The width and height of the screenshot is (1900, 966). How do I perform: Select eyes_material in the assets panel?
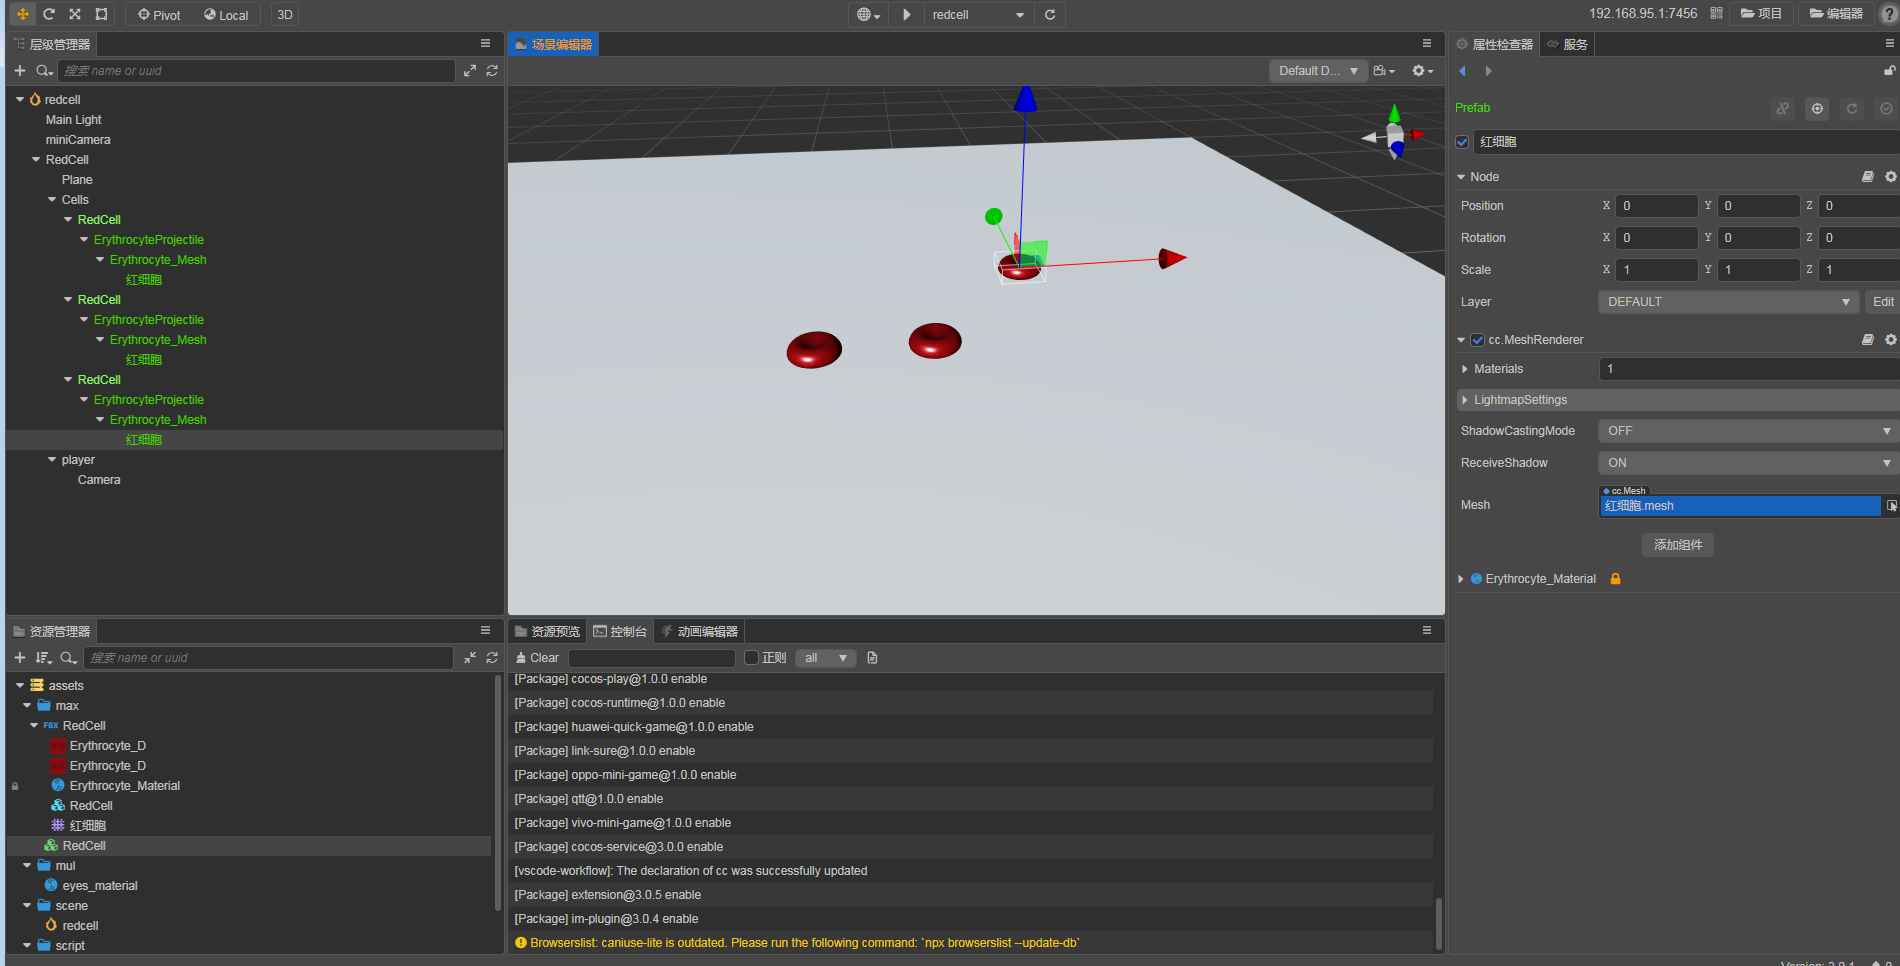(x=100, y=886)
